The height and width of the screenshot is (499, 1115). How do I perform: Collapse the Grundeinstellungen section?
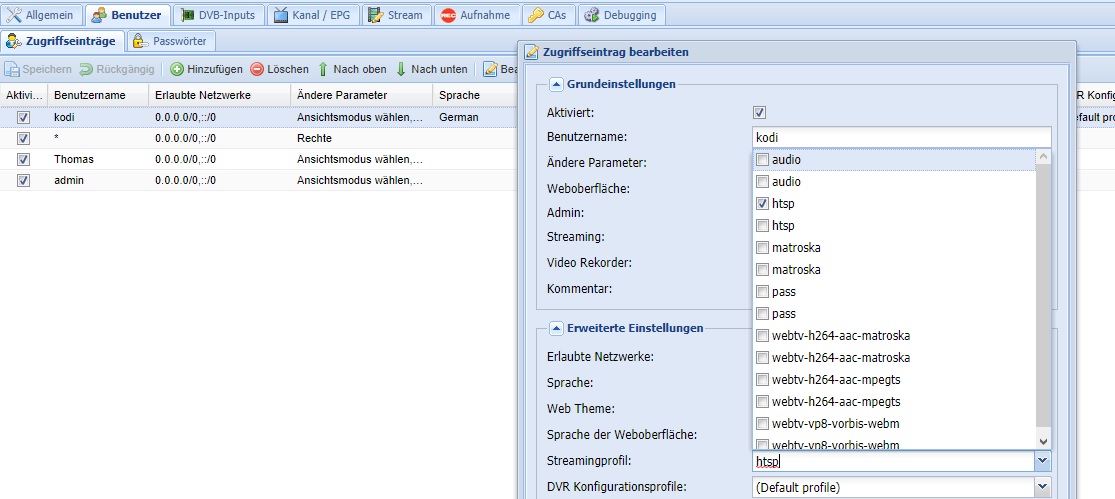556,85
